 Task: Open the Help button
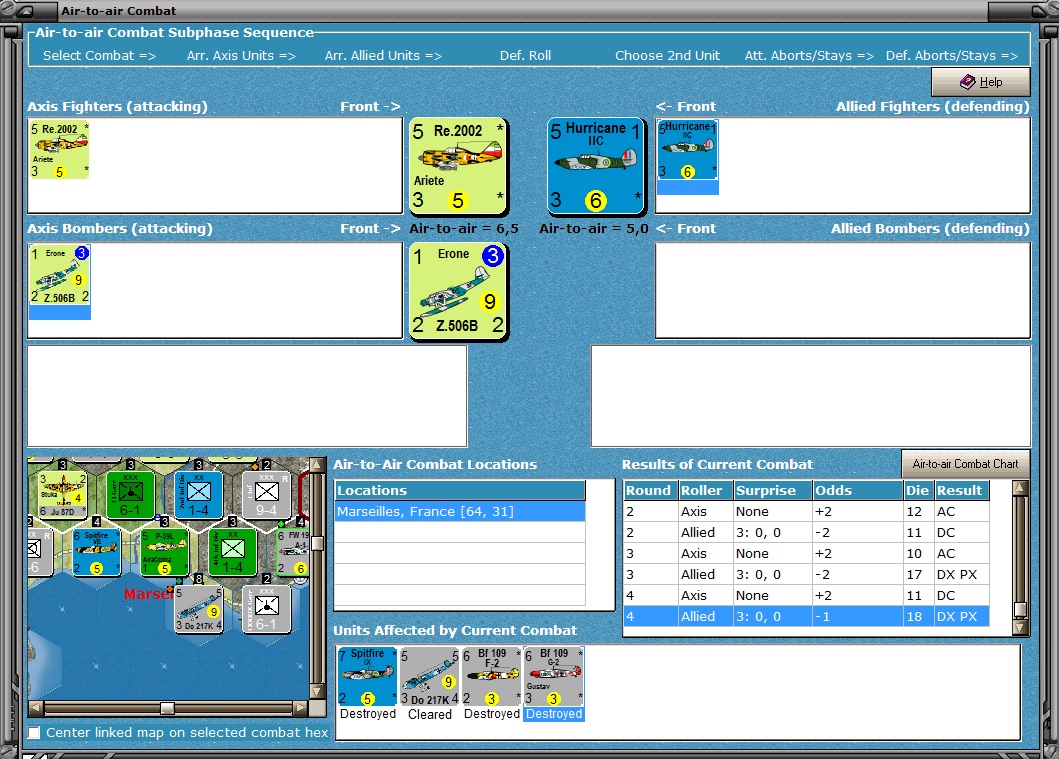tap(981, 82)
